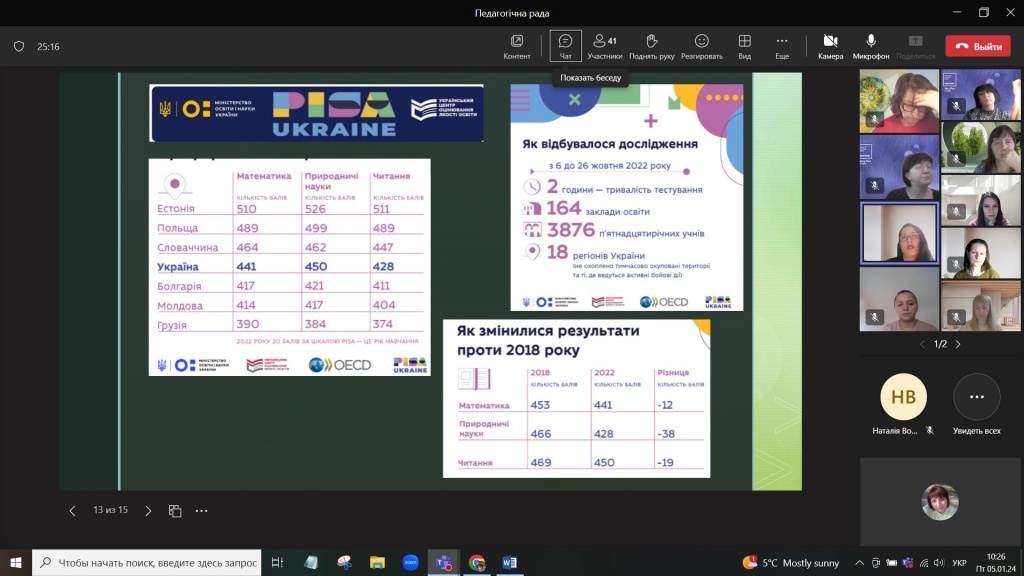The width and height of the screenshot is (1024, 576).
Task: Go to previous participant gallery page
Action: click(x=922, y=344)
